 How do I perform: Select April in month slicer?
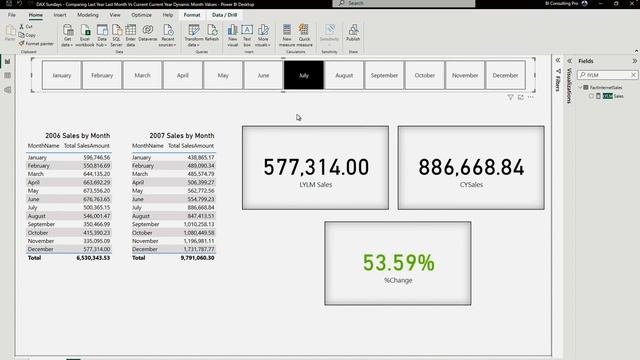(x=183, y=75)
